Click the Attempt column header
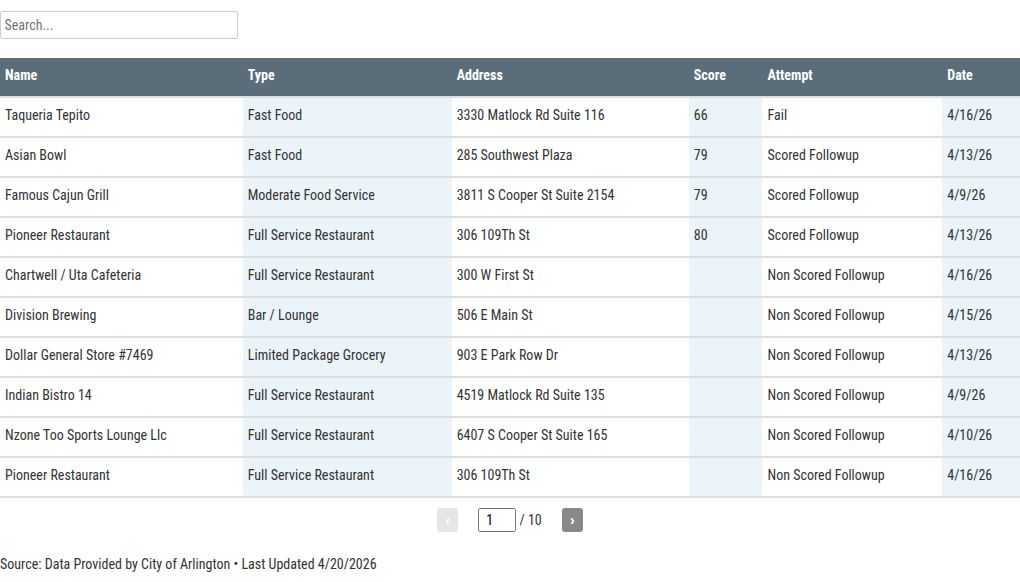The height and width of the screenshot is (582, 1020). [x=790, y=75]
